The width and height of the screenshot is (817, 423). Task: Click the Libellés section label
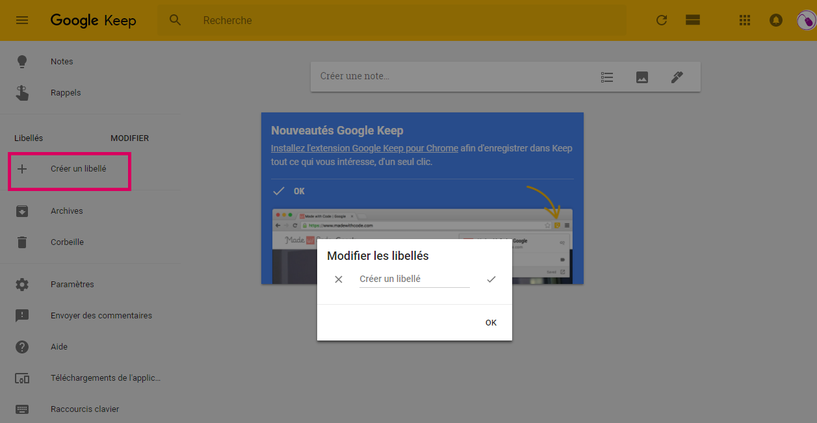click(x=29, y=139)
